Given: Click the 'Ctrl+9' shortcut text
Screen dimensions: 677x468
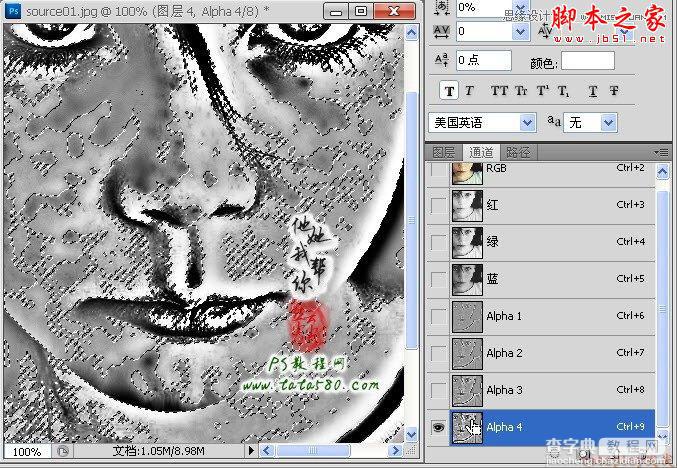Looking at the screenshot, I should coord(630,427).
